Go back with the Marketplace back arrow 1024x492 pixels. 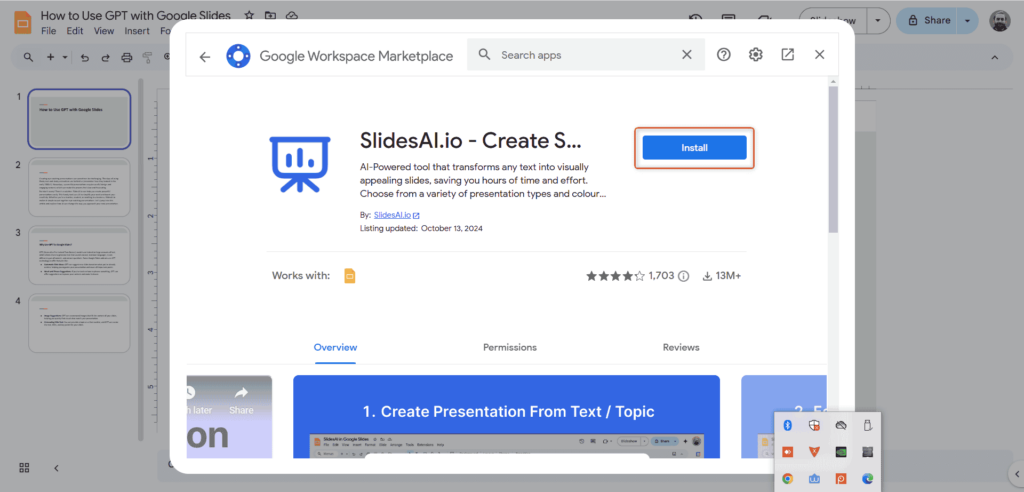coord(205,56)
